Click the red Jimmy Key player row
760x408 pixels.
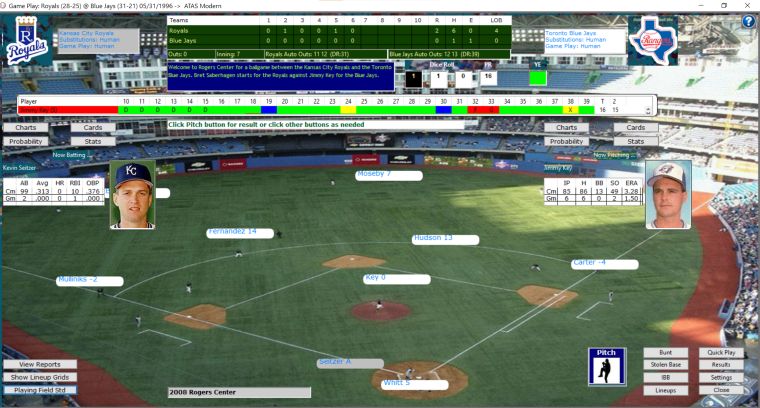(x=68, y=110)
